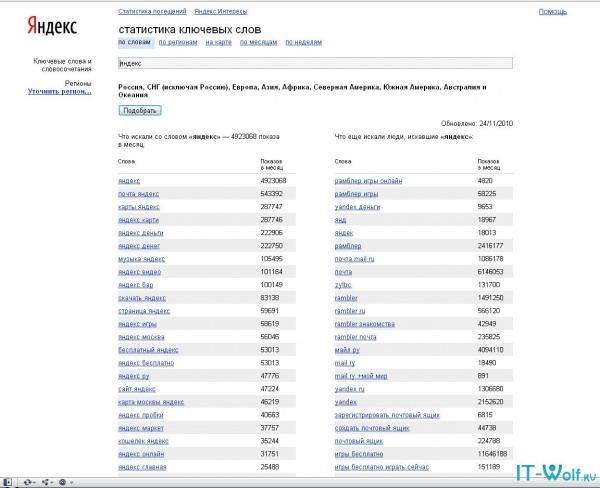Open 'яндекс маркет' keyword link
Screen dimensions: 600x488
(141, 428)
